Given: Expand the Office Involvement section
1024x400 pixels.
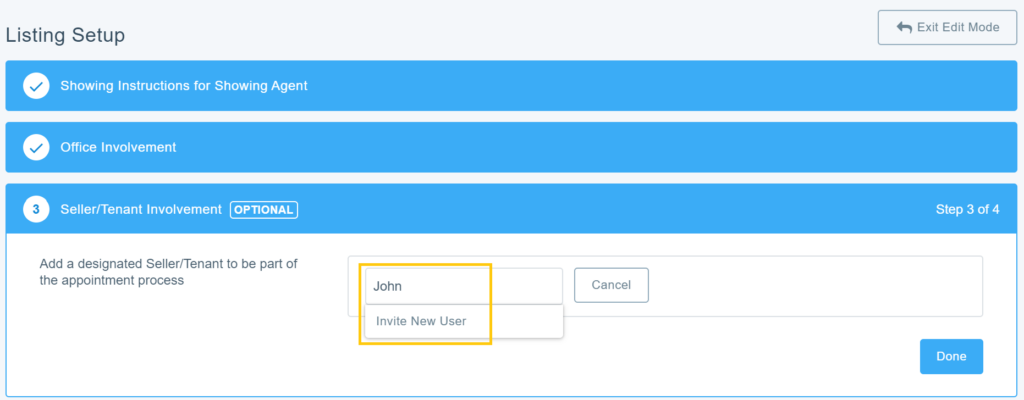Looking at the screenshot, I should click(x=118, y=147).
